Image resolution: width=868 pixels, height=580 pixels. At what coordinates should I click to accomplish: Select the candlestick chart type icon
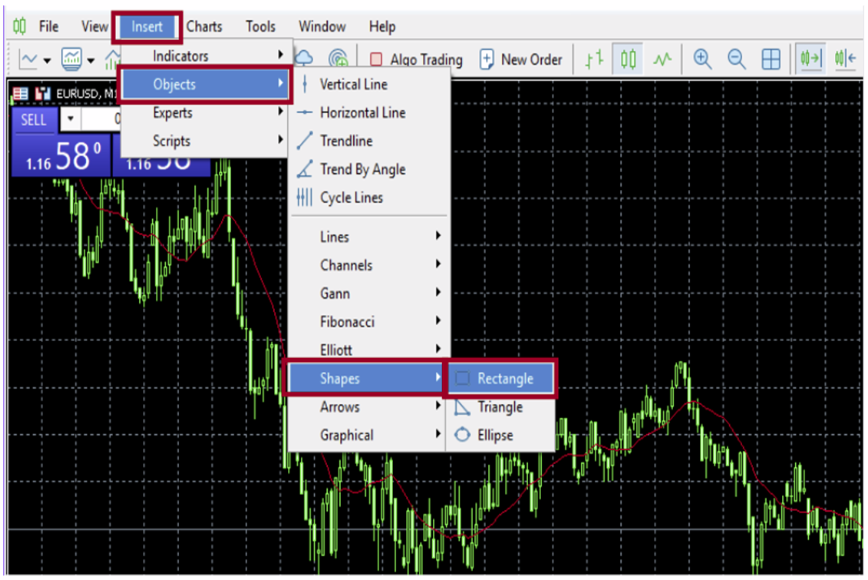(x=628, y=59)
